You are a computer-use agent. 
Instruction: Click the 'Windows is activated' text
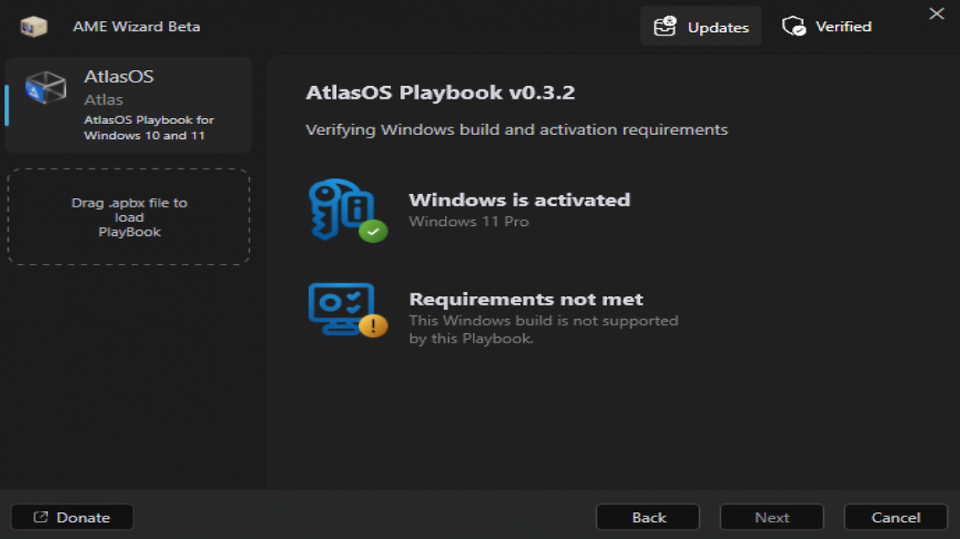click(519, 200)
